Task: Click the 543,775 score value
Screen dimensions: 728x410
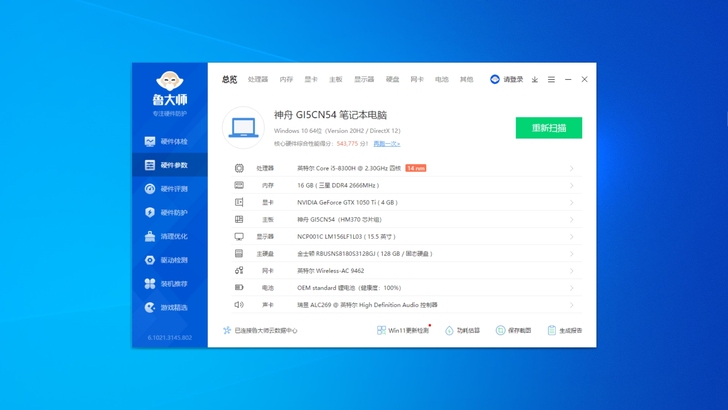Action: [347, 144]
